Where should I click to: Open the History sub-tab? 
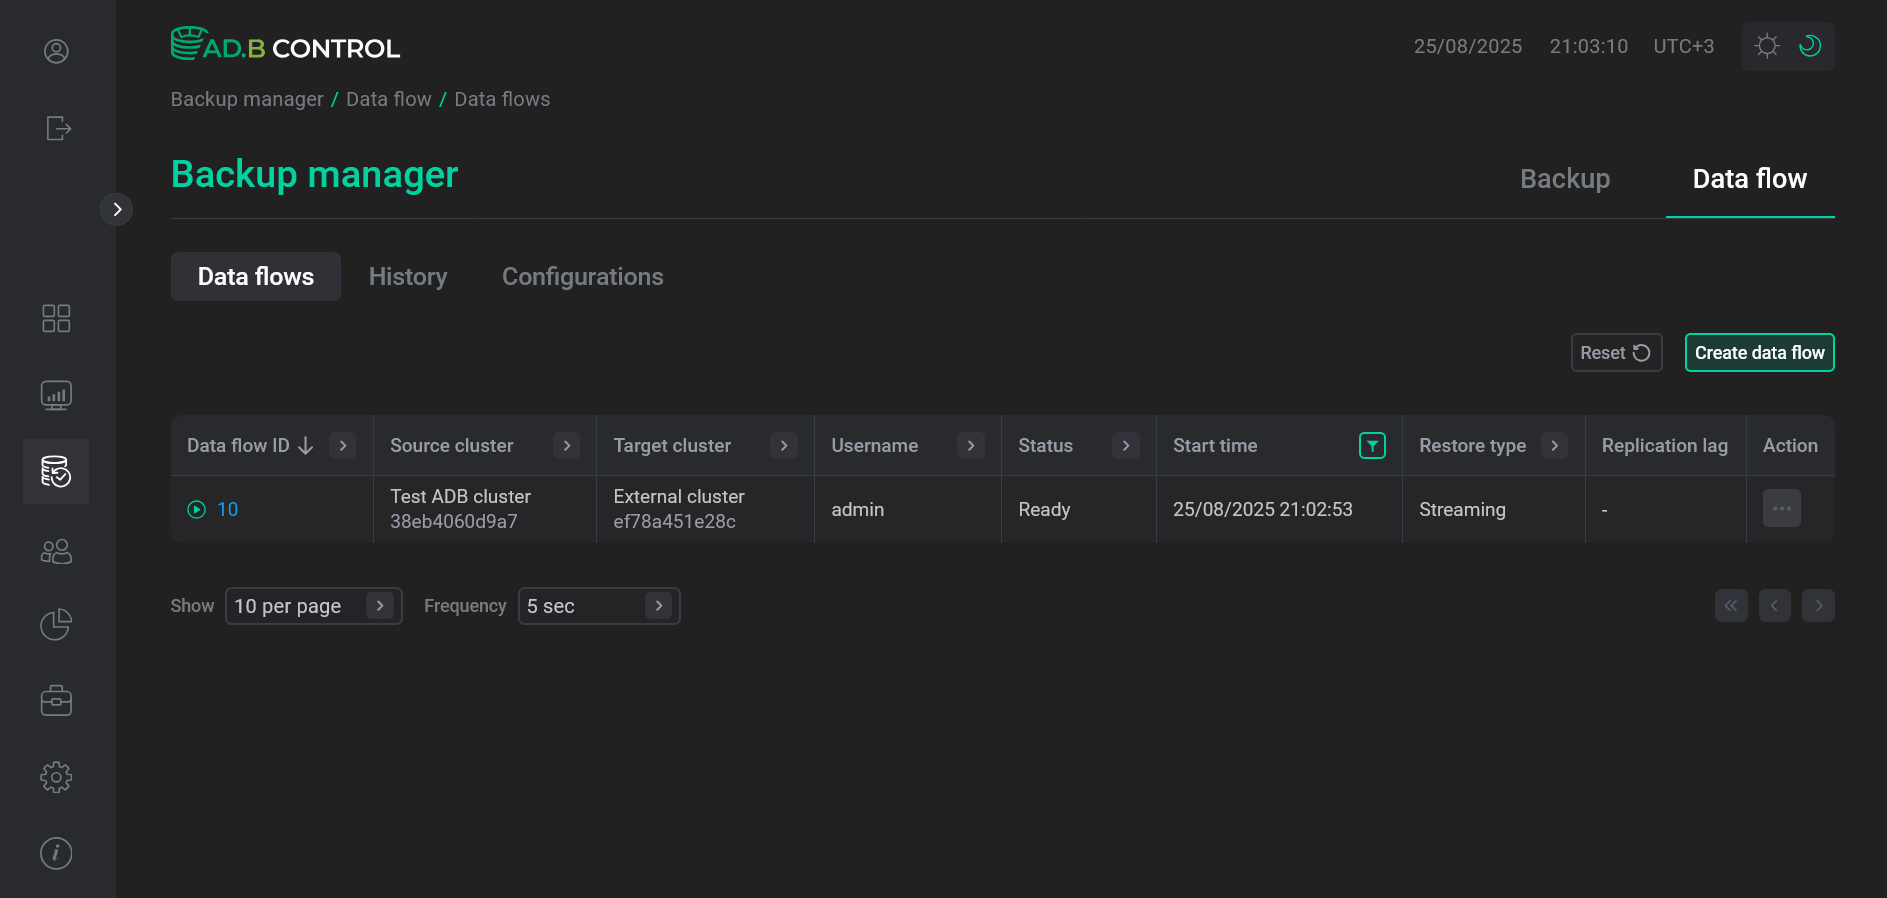[x=408, y=276]
